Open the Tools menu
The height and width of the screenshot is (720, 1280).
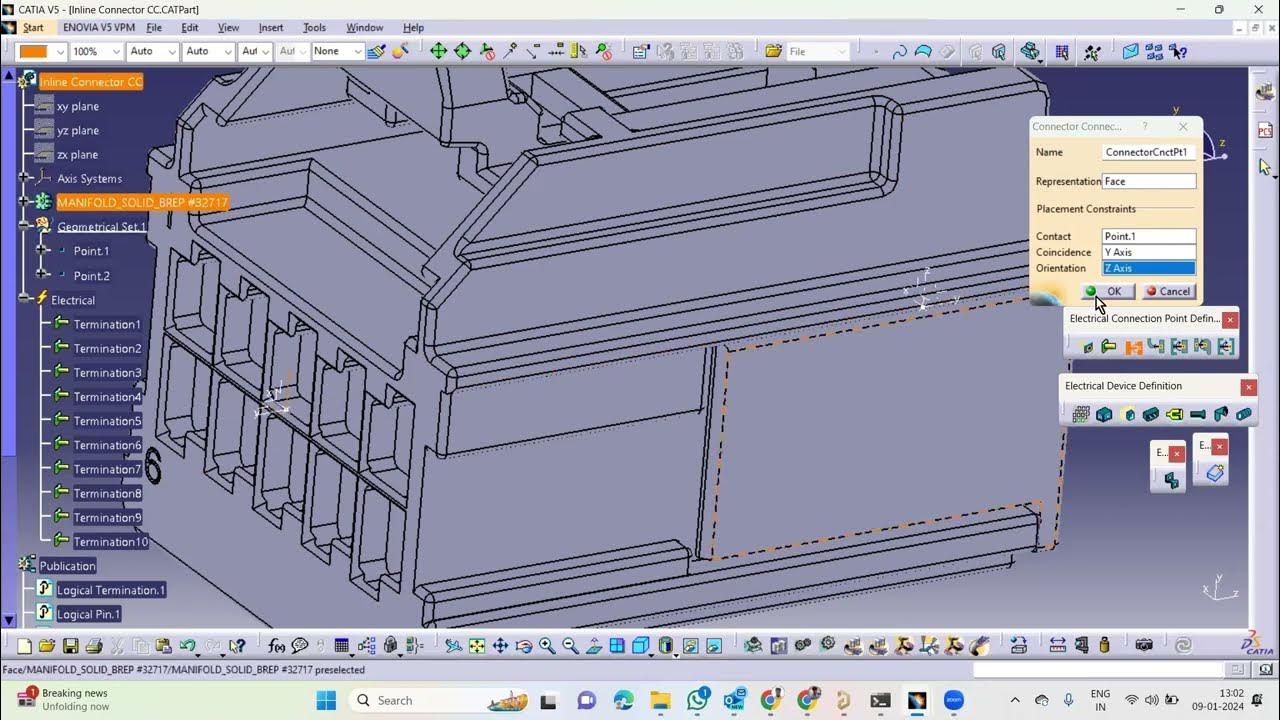(314, 28)
